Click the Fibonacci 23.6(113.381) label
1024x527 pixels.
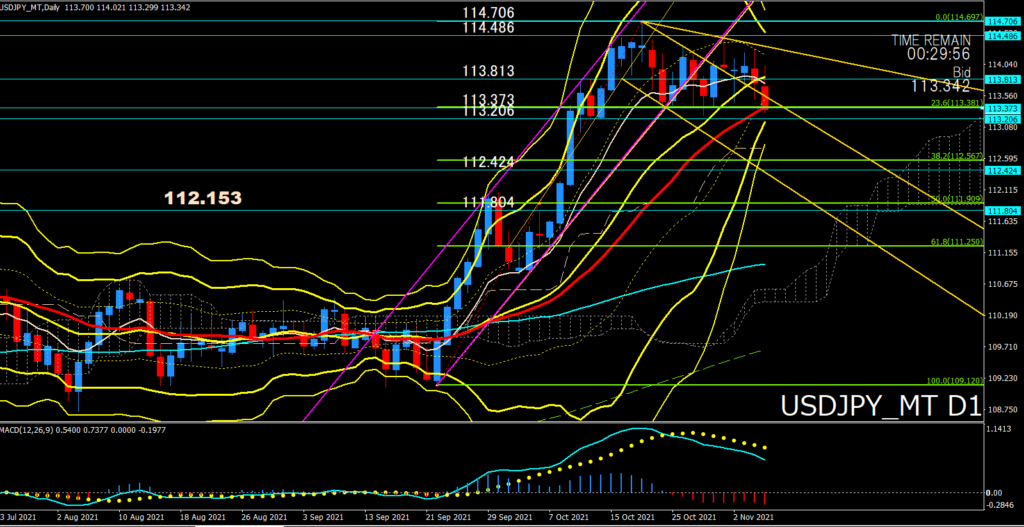[x=957, y=103]
